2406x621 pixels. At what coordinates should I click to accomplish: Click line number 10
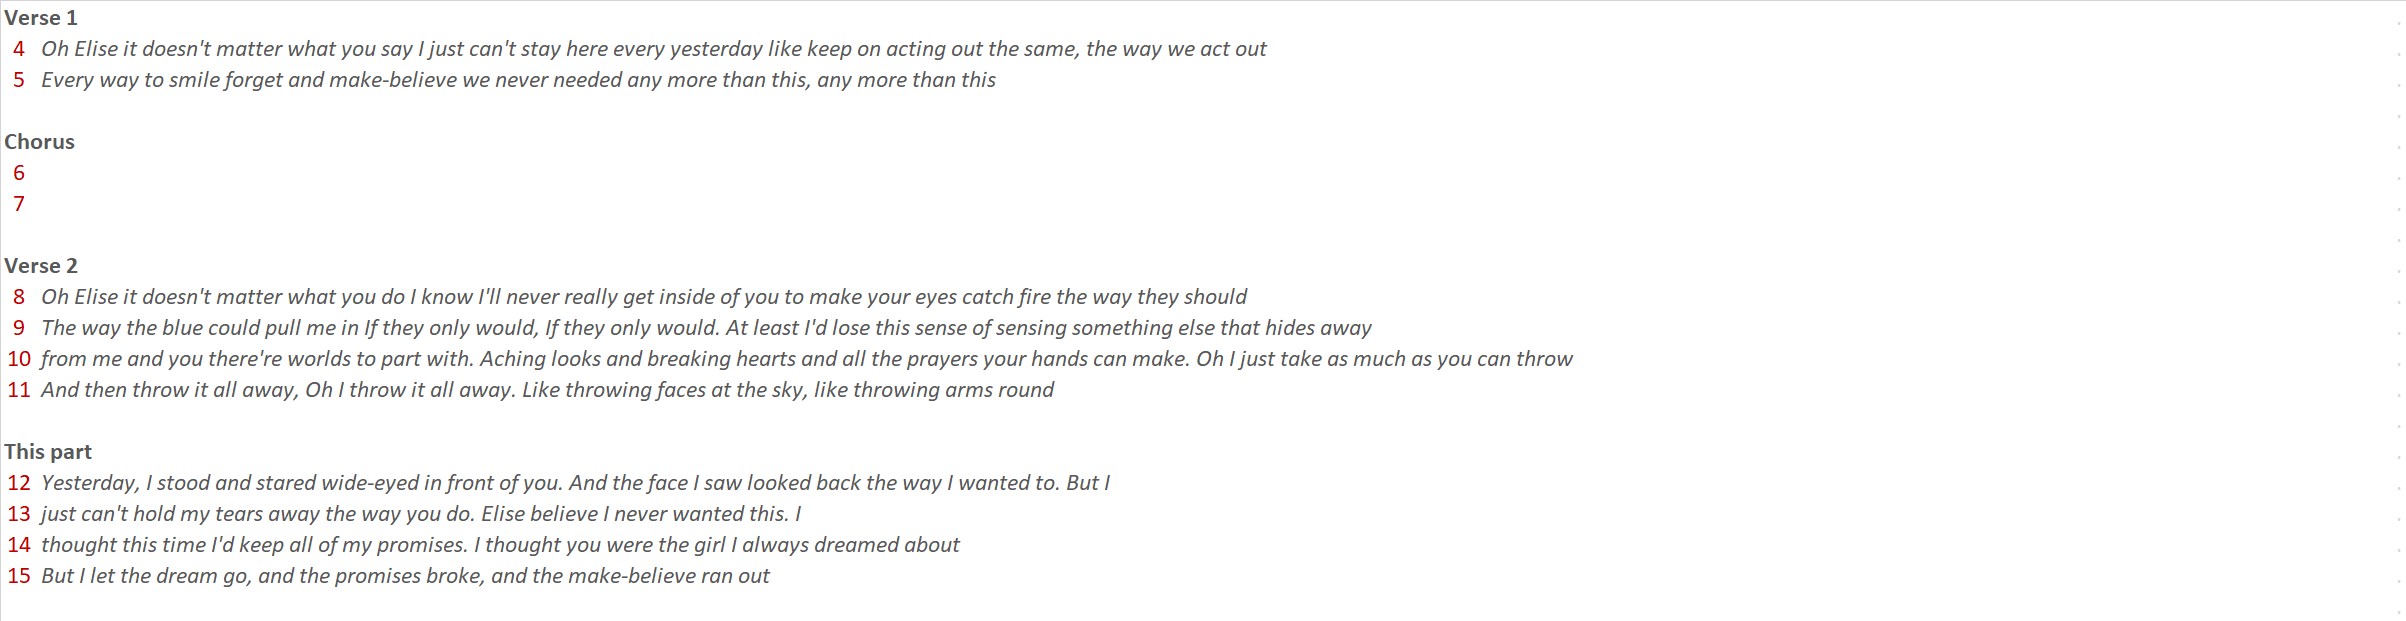click(19, 359)
